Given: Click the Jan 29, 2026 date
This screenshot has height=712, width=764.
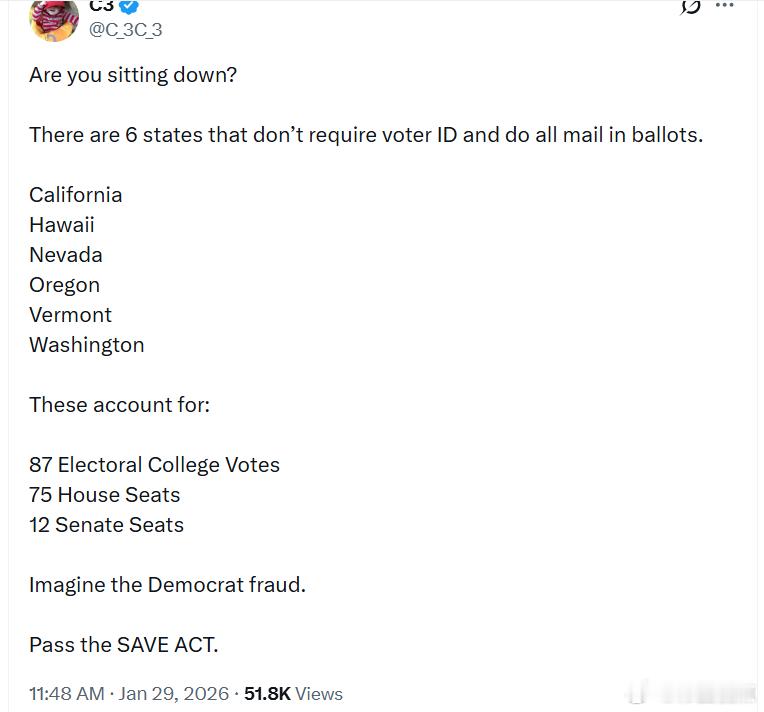Looking at the screenshot, I should (173, 694).
